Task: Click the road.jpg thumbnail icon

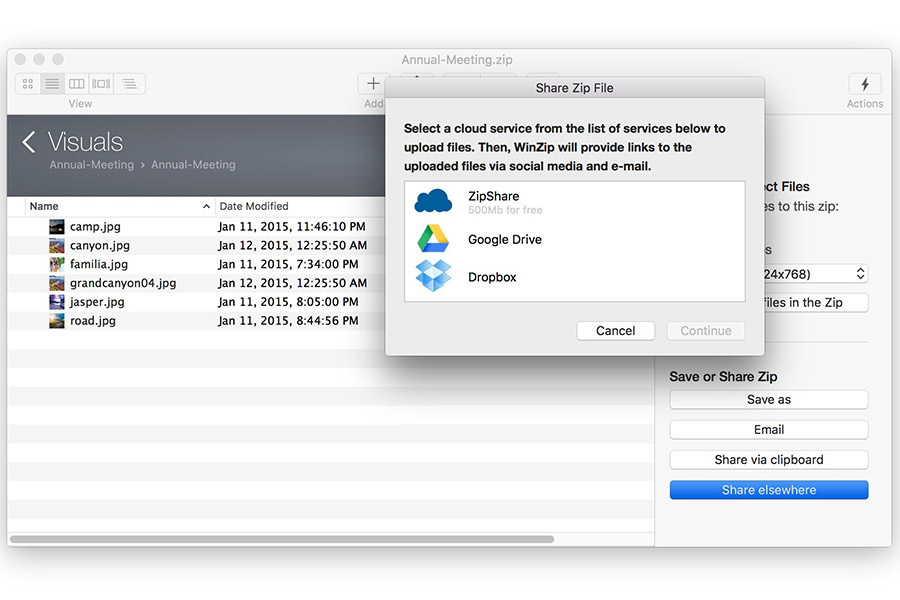Action: (x=57, y=321)
